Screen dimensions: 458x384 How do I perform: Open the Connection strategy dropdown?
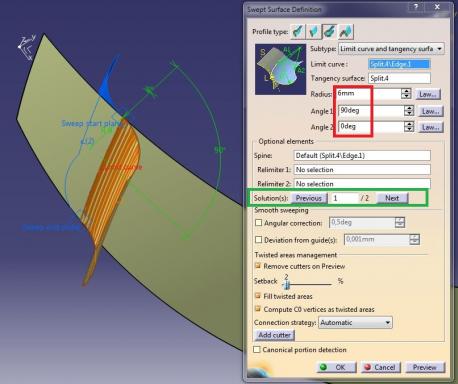tap(355, 323)
